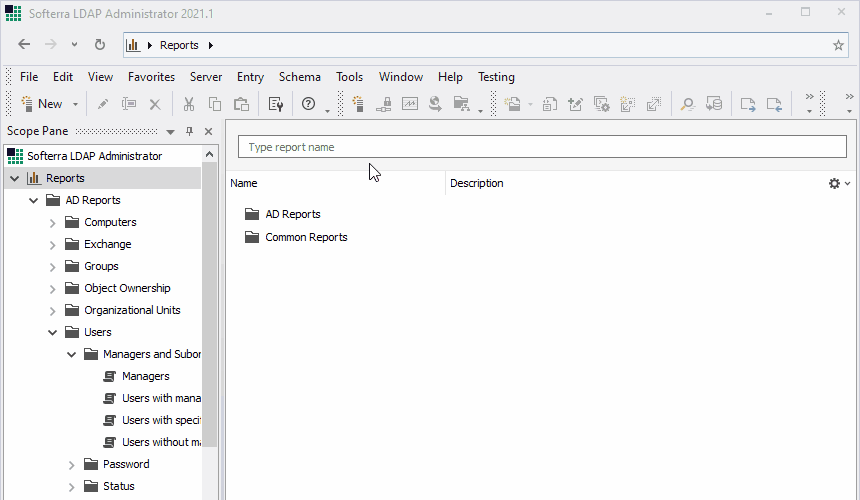Expand the Password folder node
Image resolution: width=860 pixels, height=500 pixels.
coord(71,464)
